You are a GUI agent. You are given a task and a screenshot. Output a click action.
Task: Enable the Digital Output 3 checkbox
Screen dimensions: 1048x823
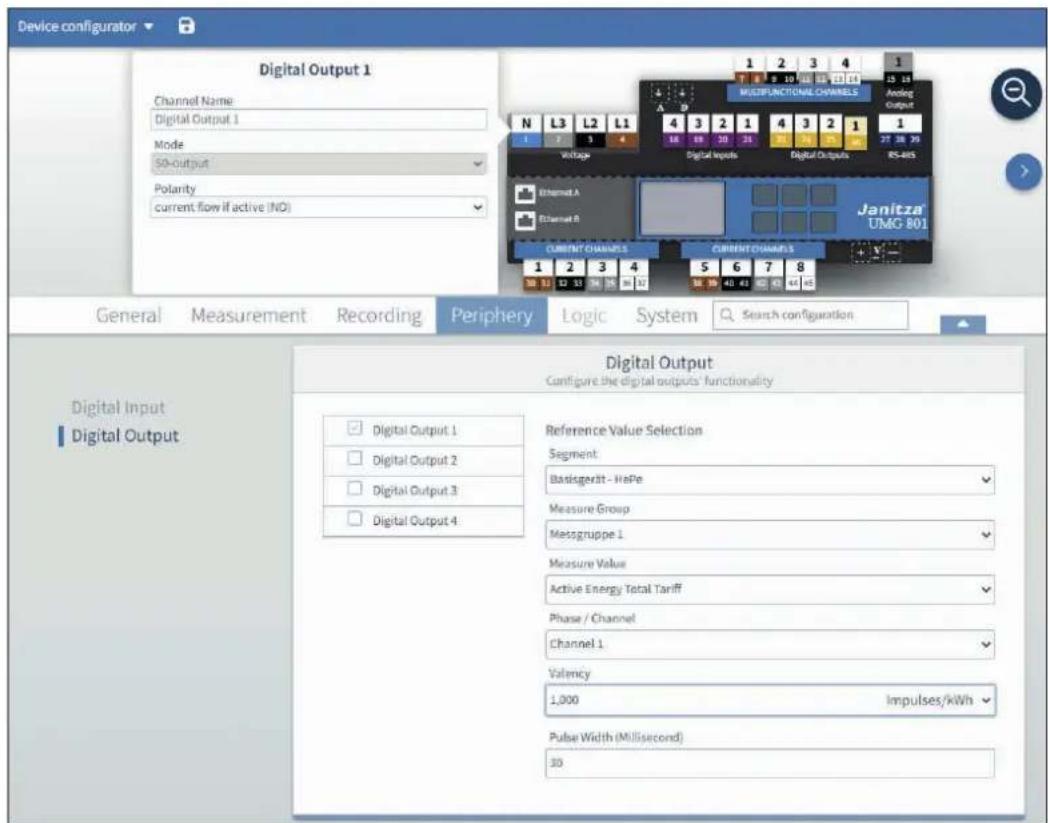355,489
